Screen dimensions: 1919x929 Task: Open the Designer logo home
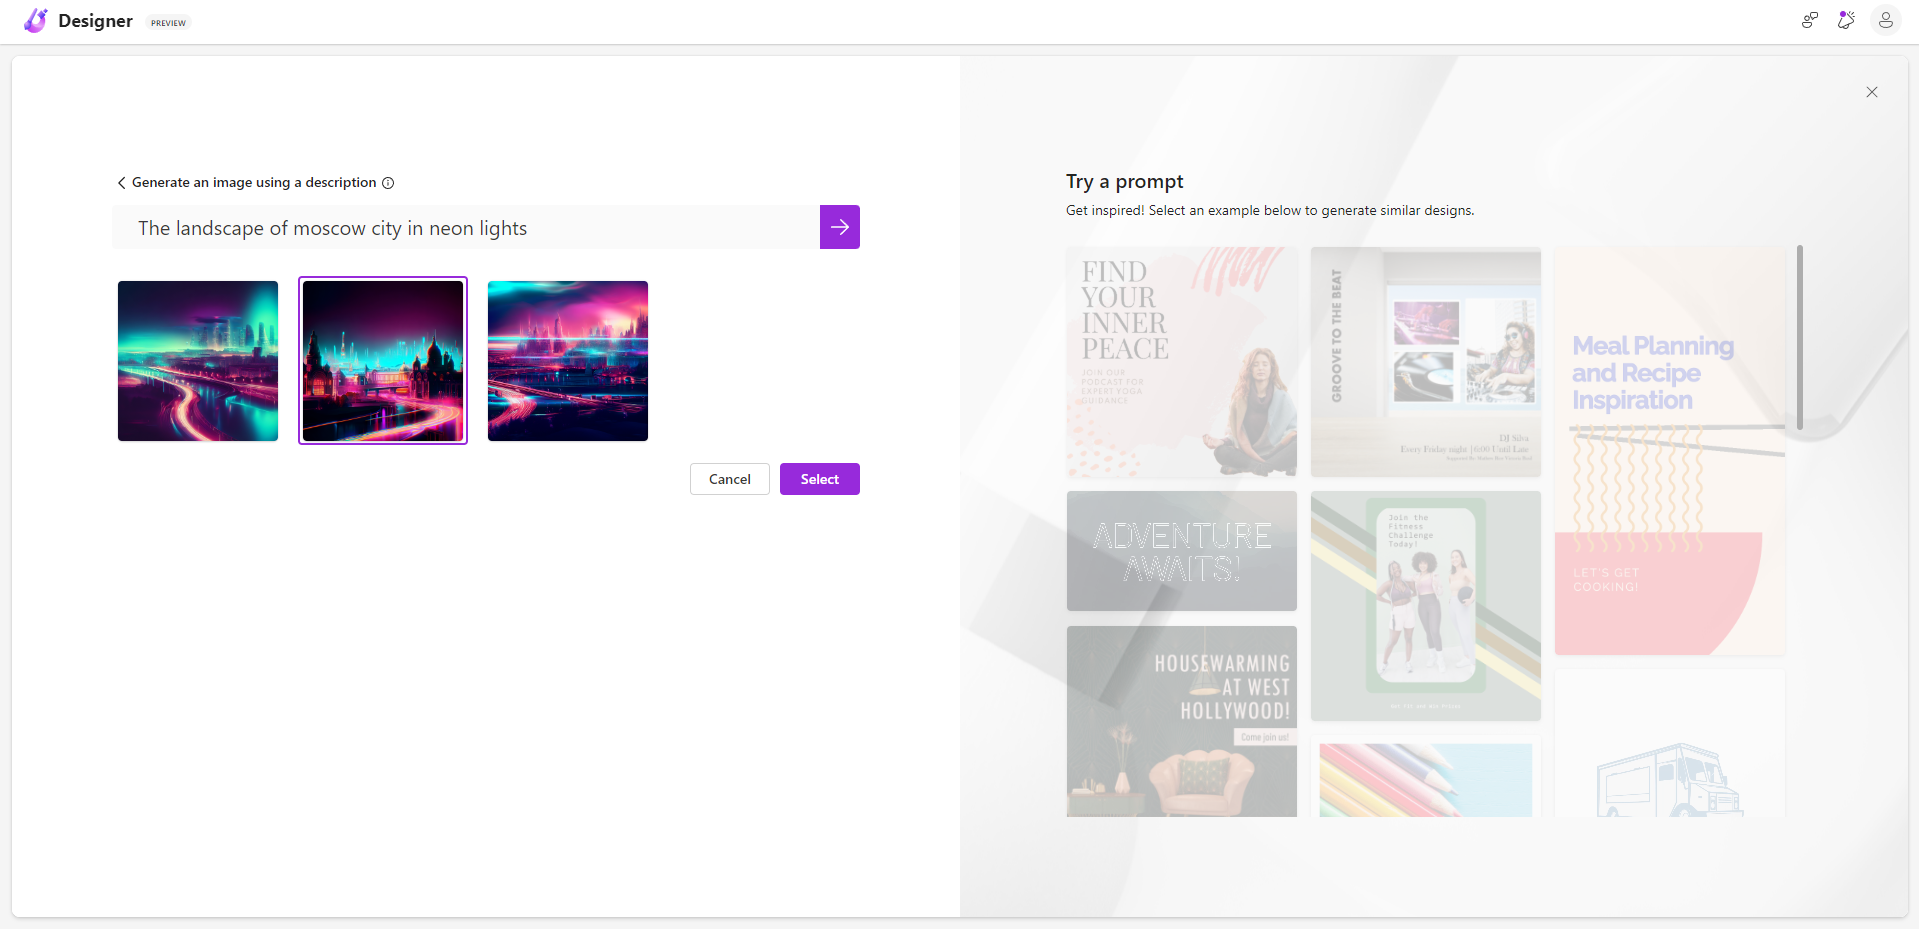point(78,21)
